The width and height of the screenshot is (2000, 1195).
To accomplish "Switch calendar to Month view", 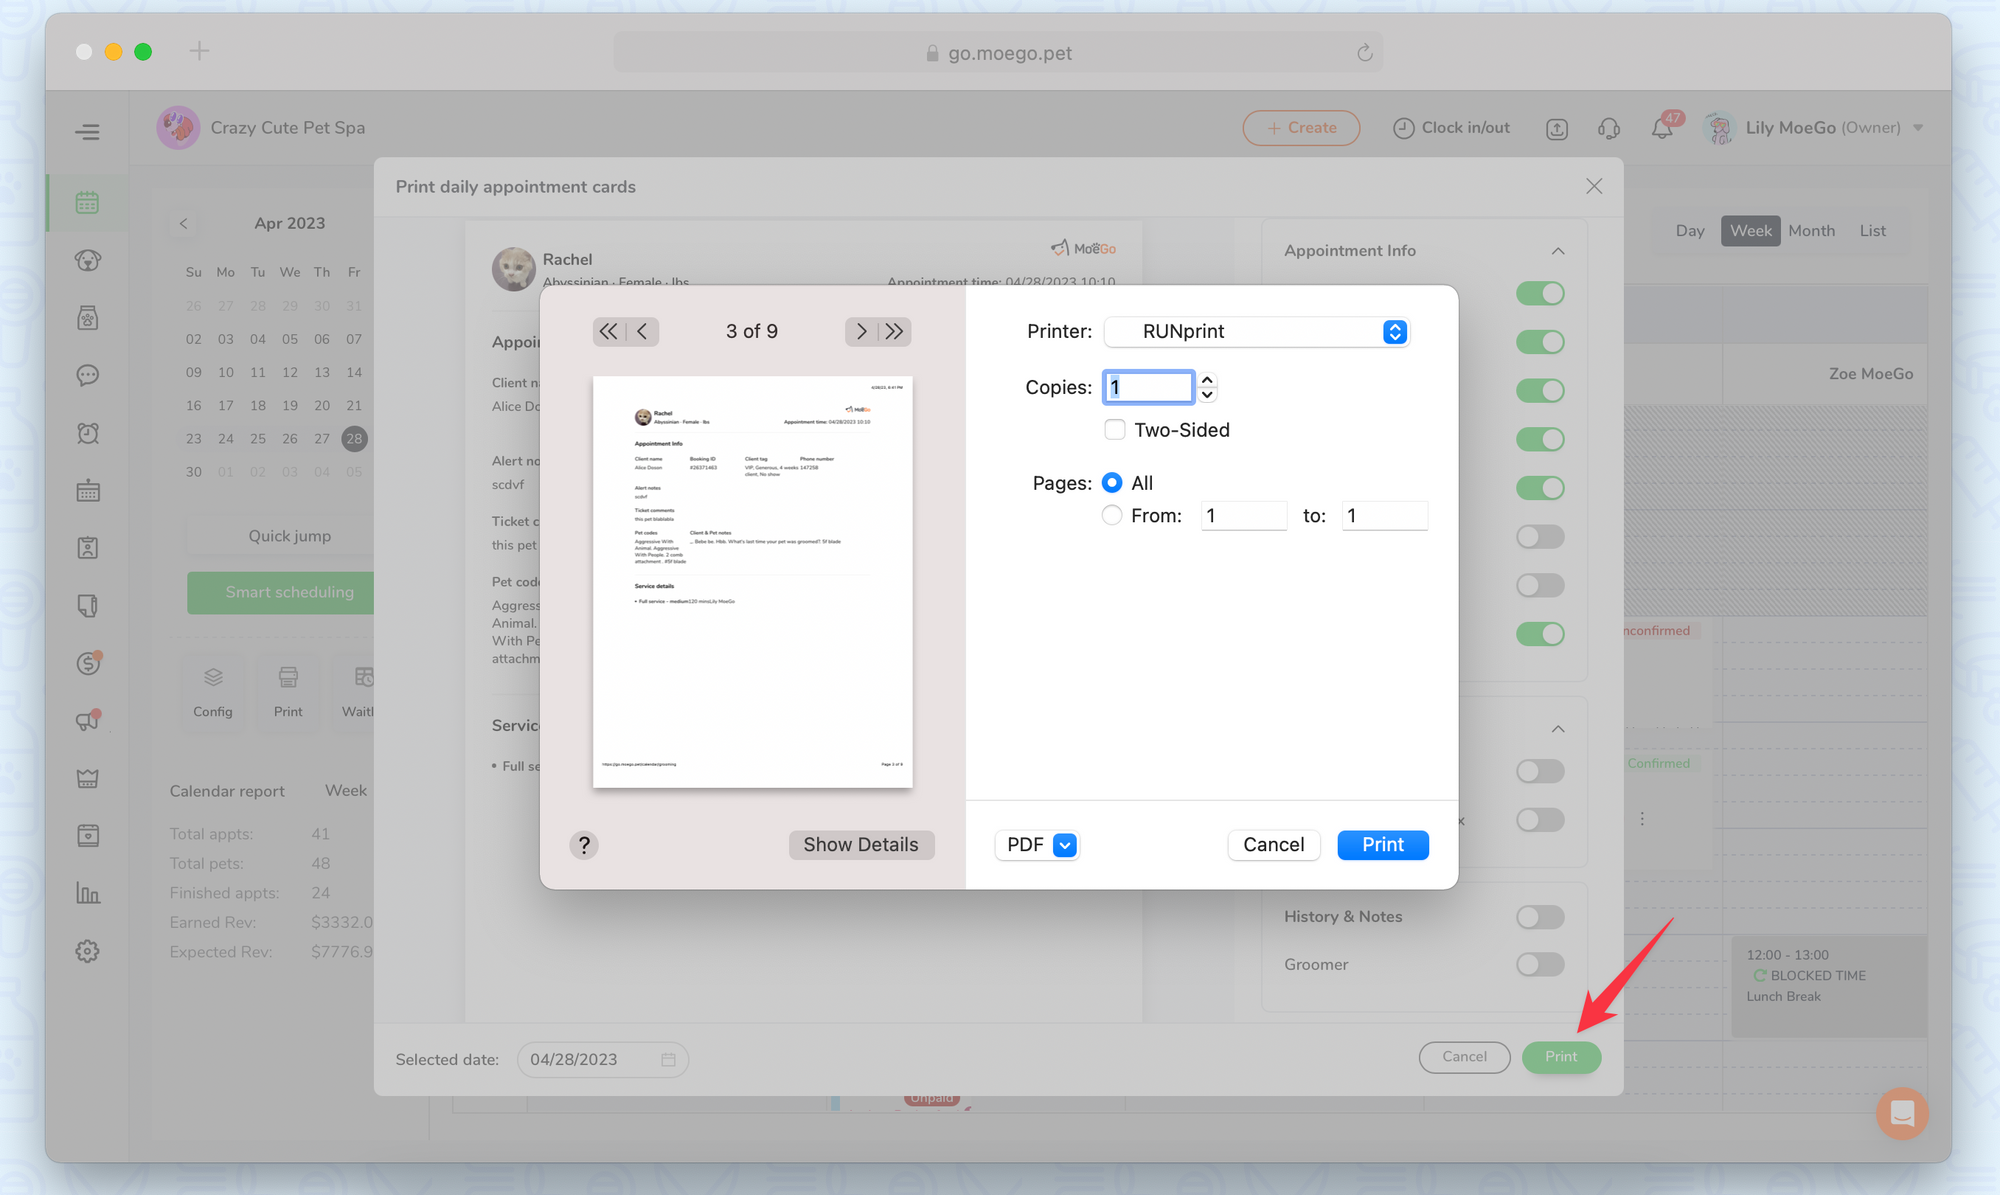I will click(1811, 231).
